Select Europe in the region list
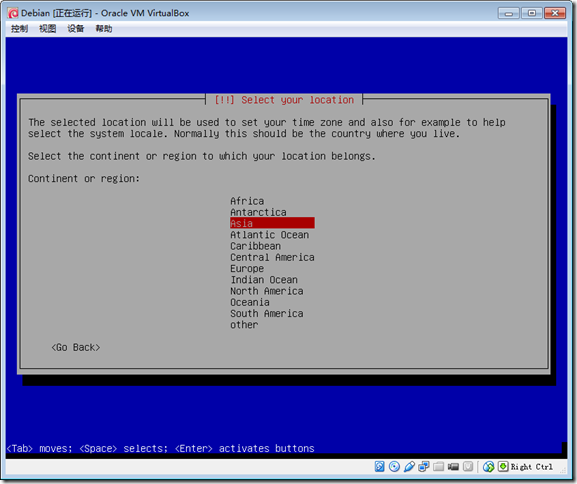Image resolution: width=577 pixels, height=484 pixels. click(x=247, y=269)
